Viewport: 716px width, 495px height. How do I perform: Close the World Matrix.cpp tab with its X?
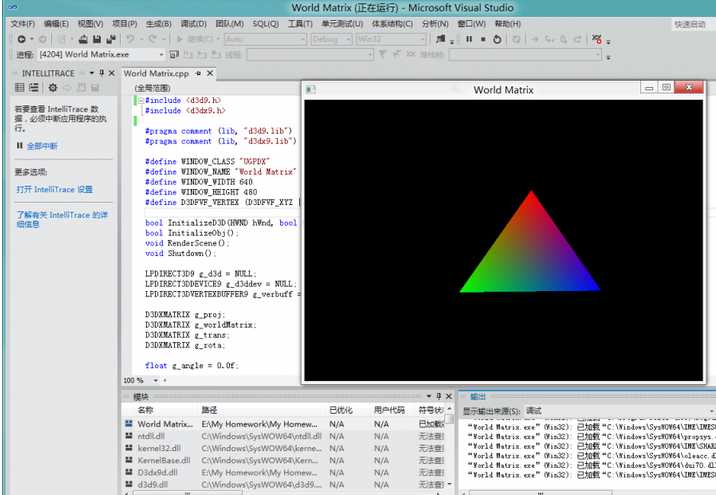210,74
